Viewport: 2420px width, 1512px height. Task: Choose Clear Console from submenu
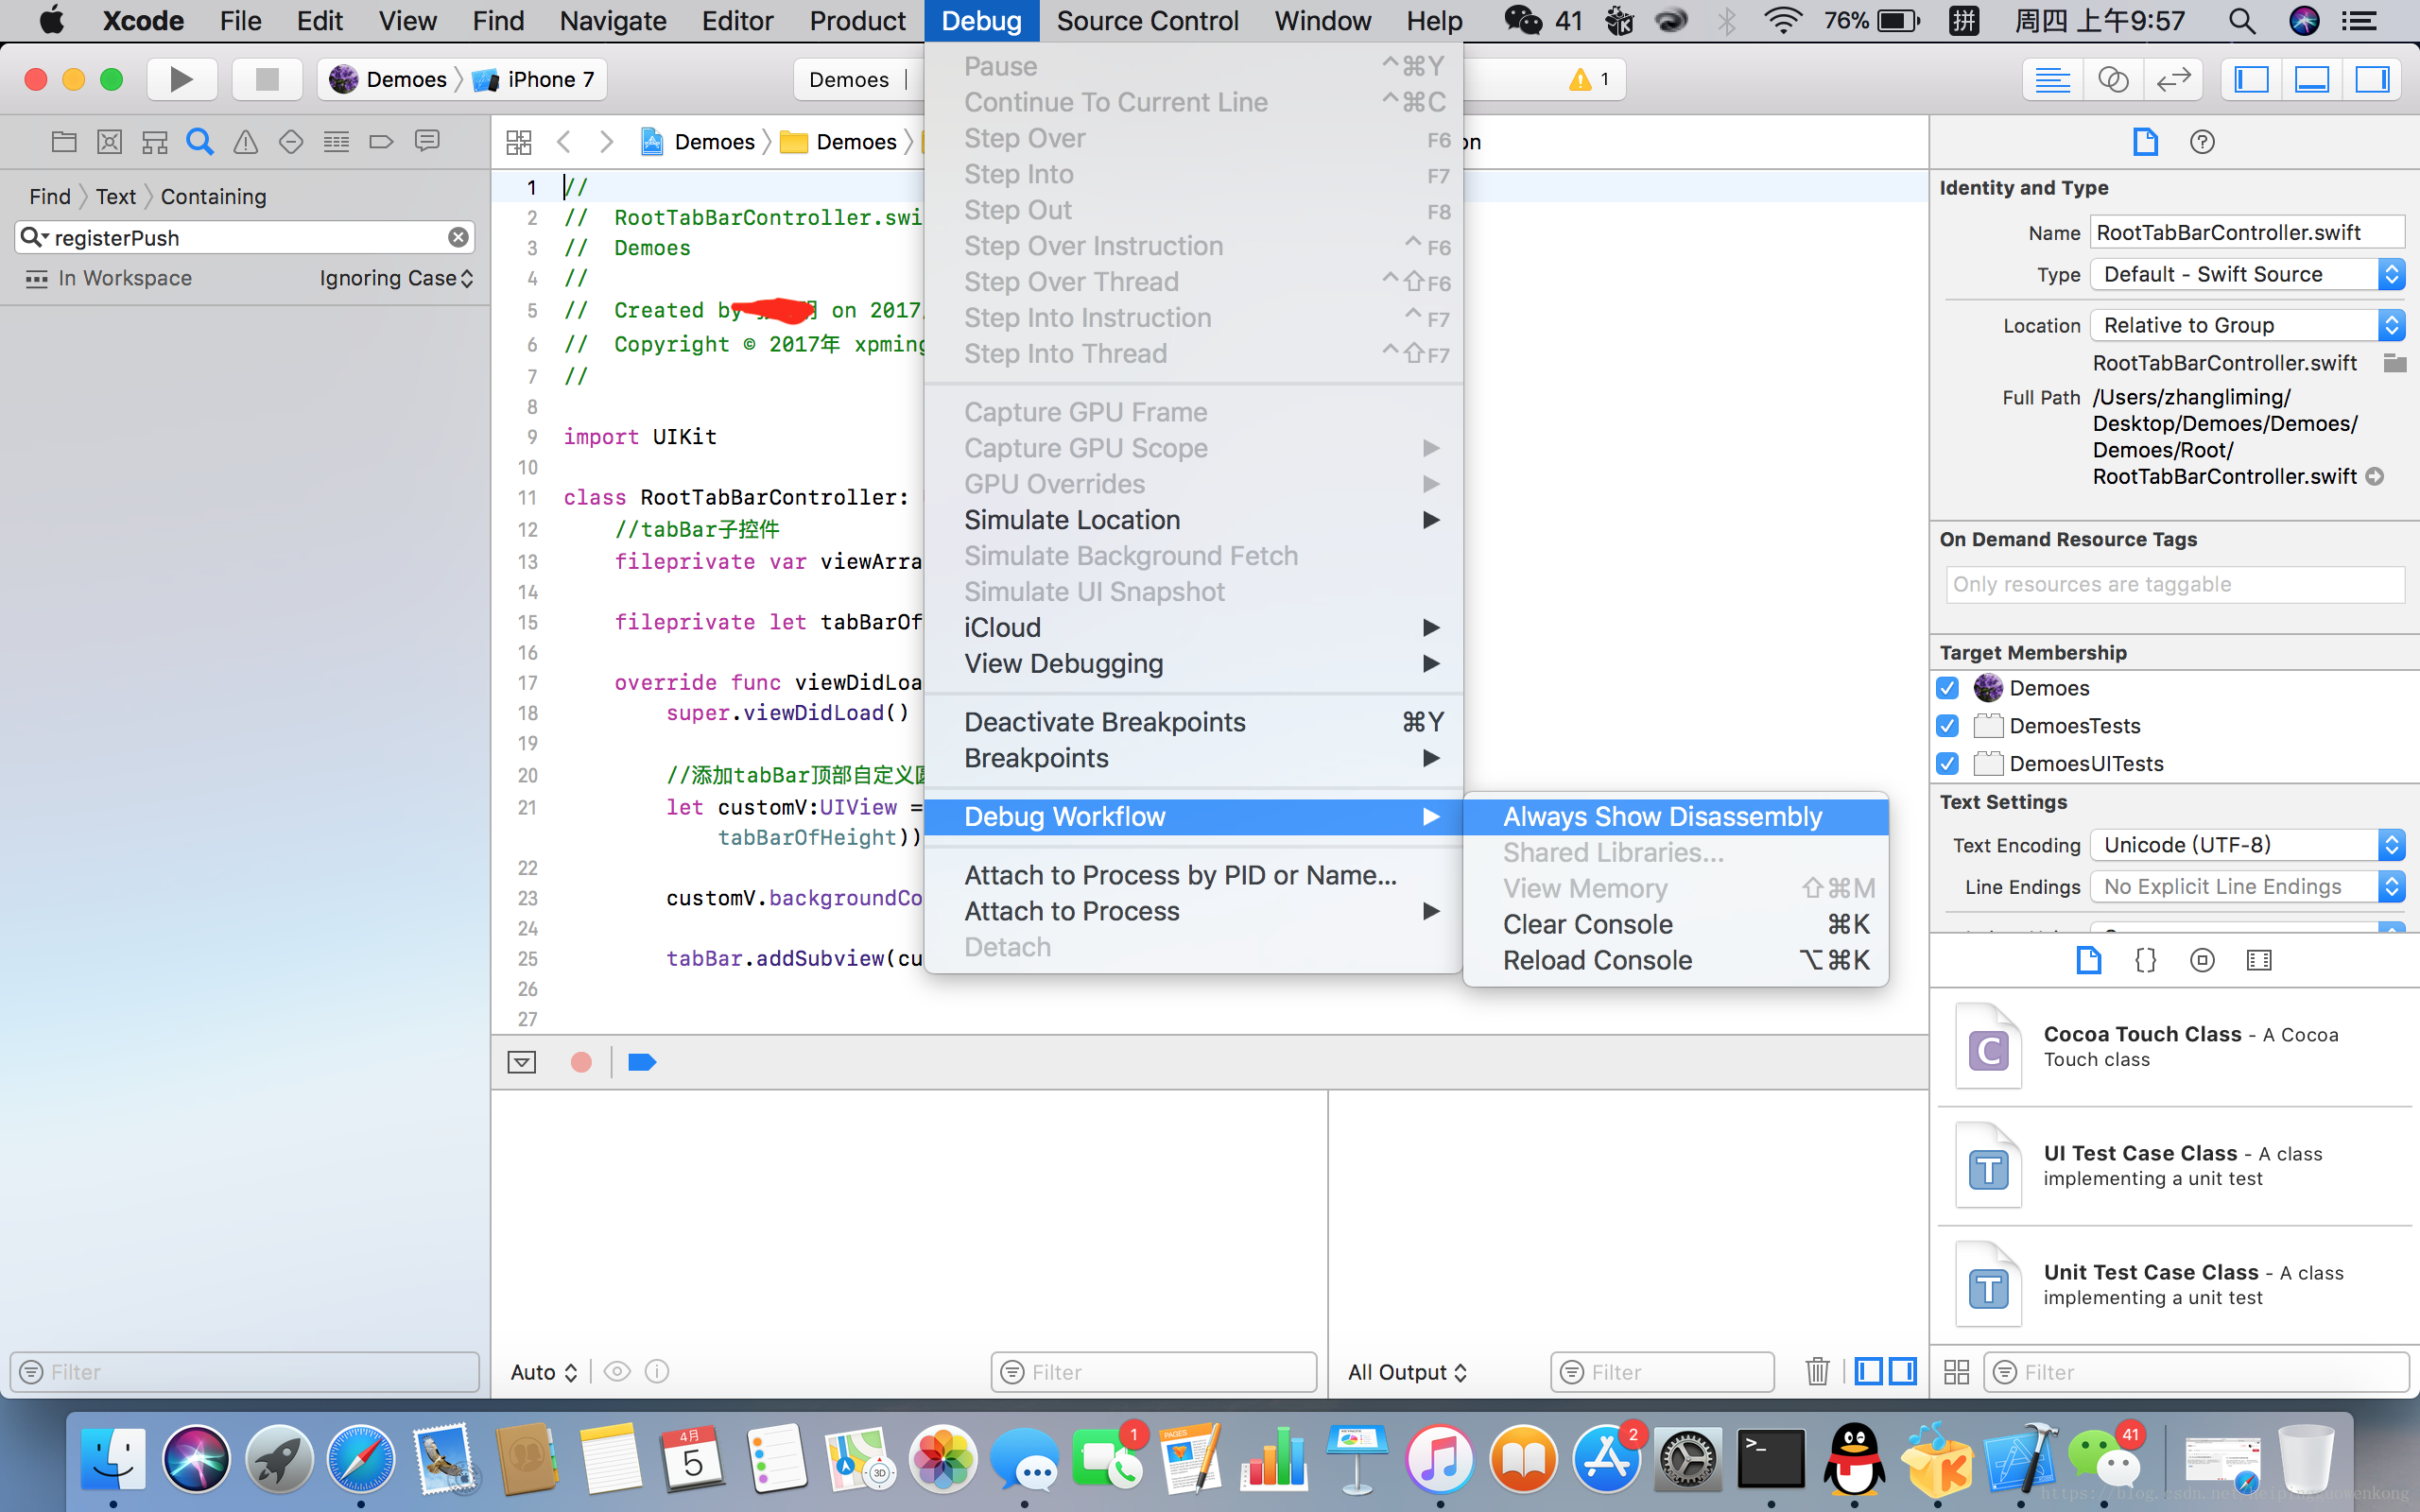pyautogui.click(x=1676, y=924)
